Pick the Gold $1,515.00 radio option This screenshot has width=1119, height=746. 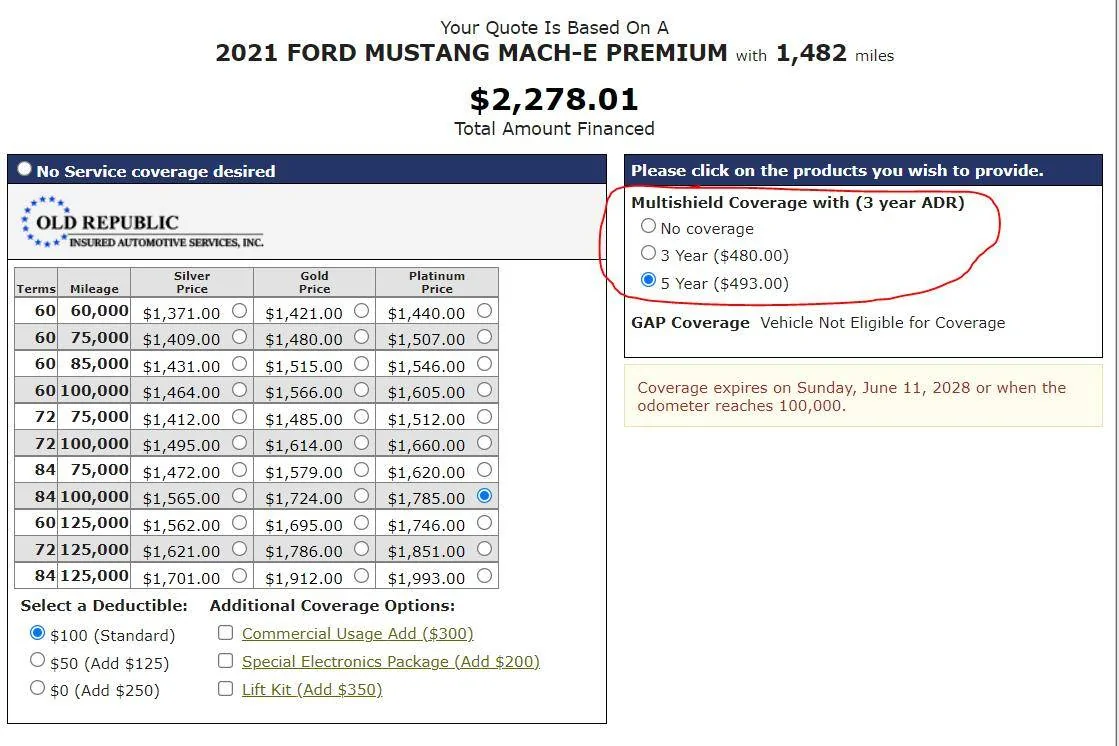tap(362, 363)
